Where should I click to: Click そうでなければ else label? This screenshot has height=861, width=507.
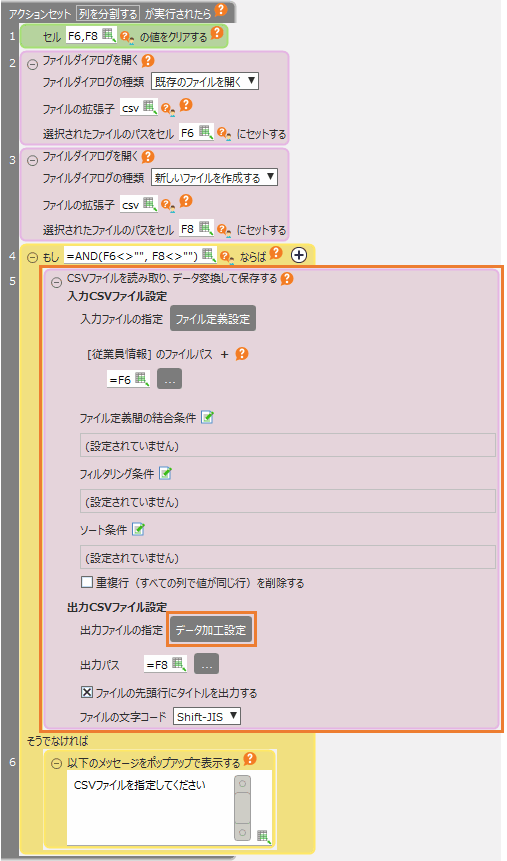click(x=57, y=741)
